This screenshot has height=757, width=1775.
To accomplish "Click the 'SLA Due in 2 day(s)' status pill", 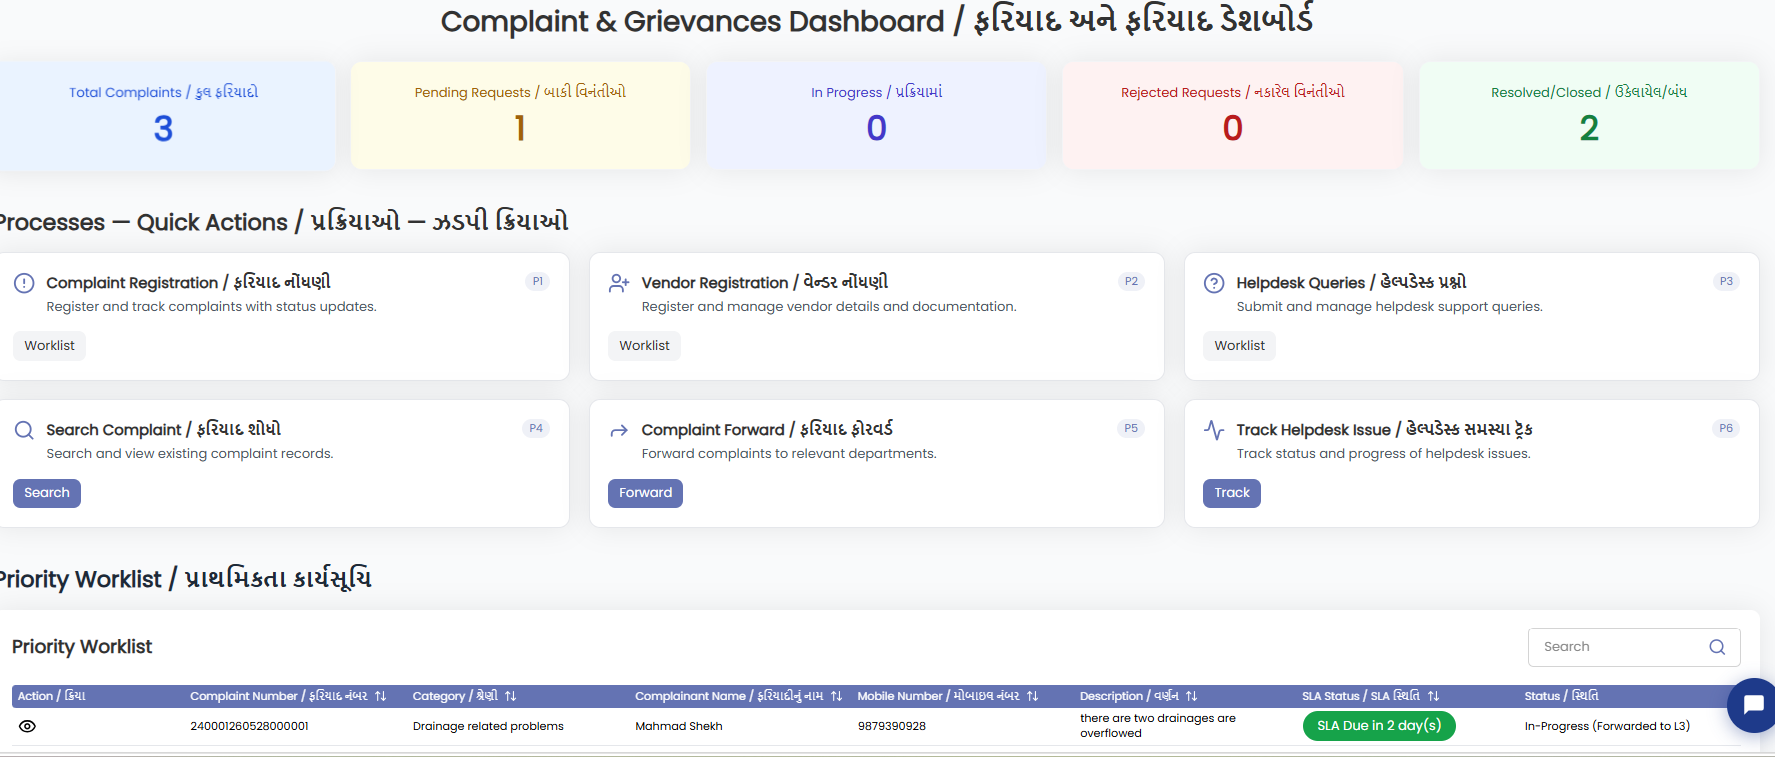I will (1379, 726).
